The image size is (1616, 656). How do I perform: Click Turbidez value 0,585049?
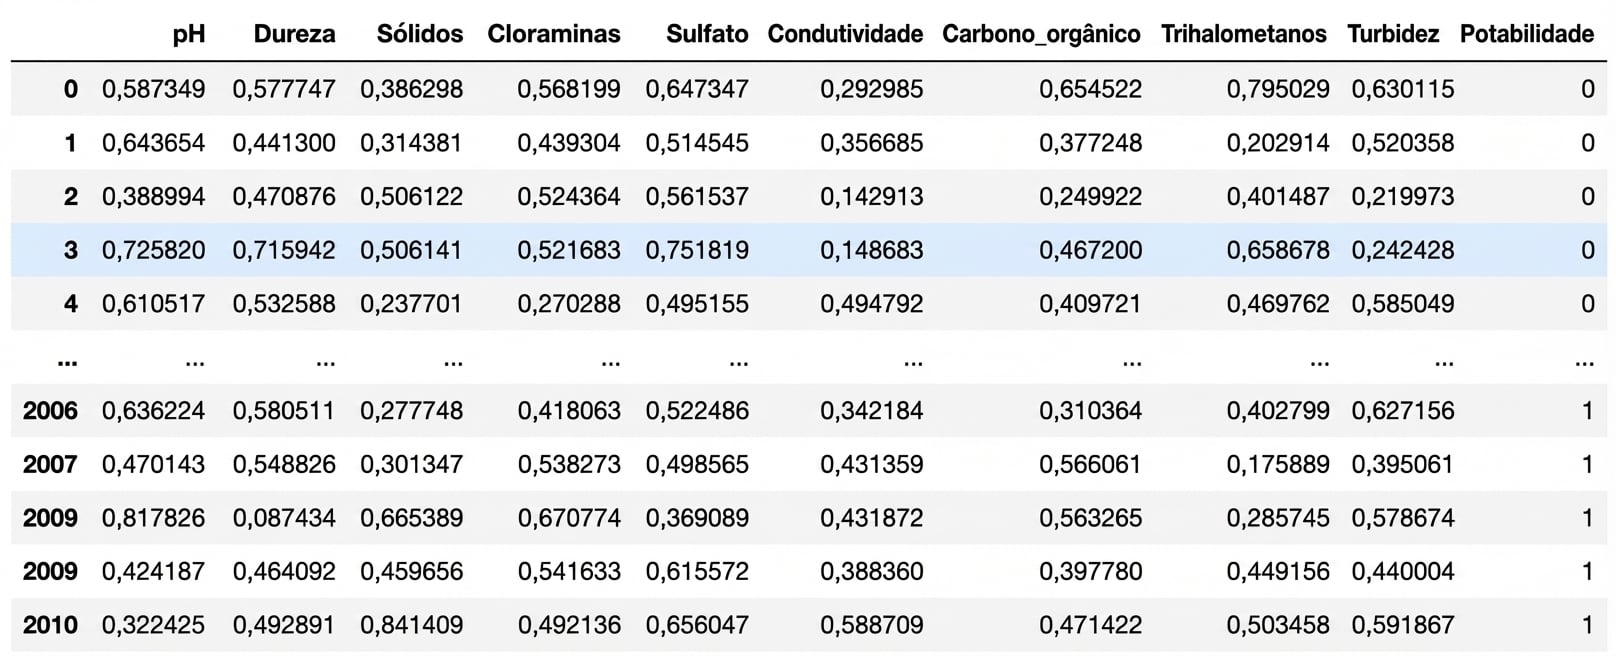(1403, 303)
